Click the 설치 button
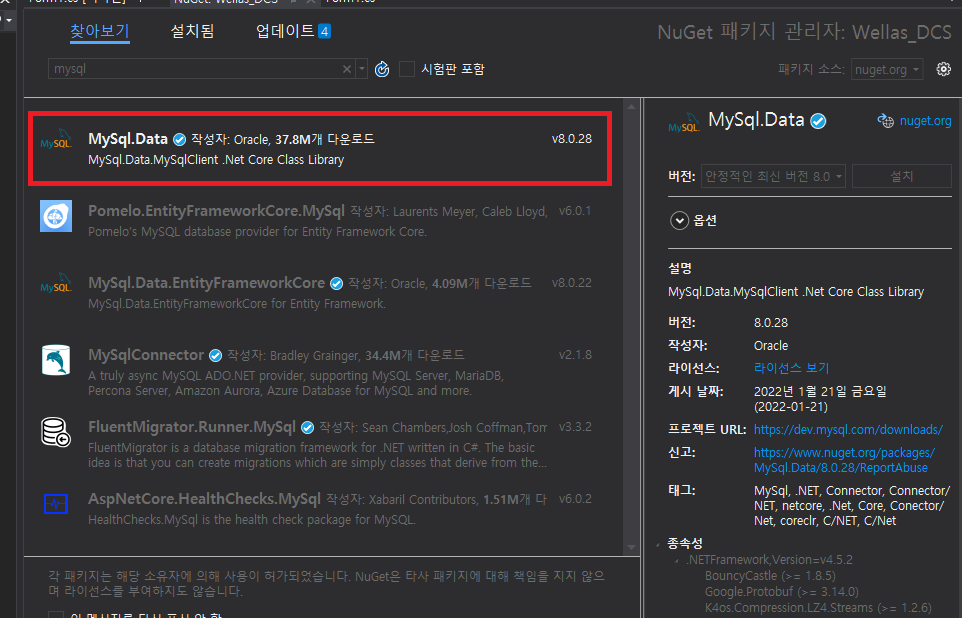Viewport: 962px width, 618px height. coord(901,176)
